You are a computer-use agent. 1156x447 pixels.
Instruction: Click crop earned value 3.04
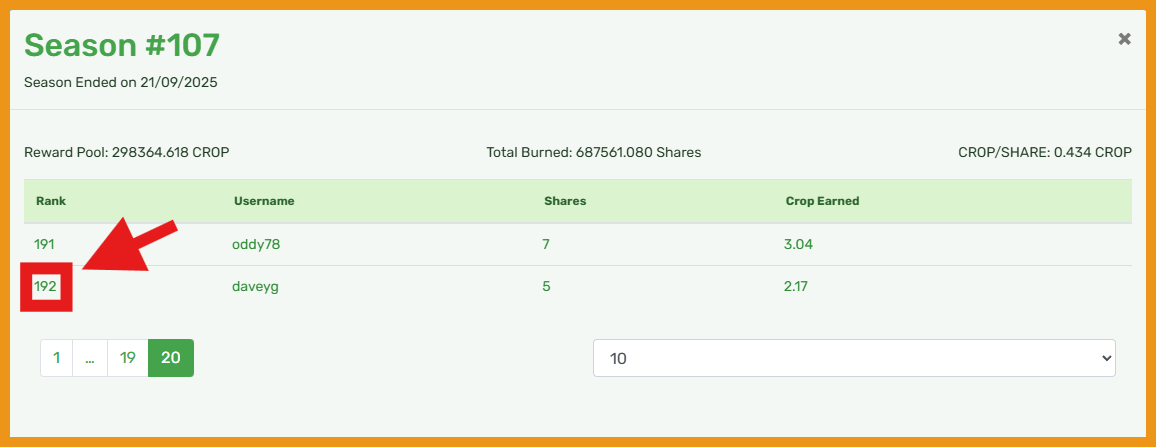798,244
